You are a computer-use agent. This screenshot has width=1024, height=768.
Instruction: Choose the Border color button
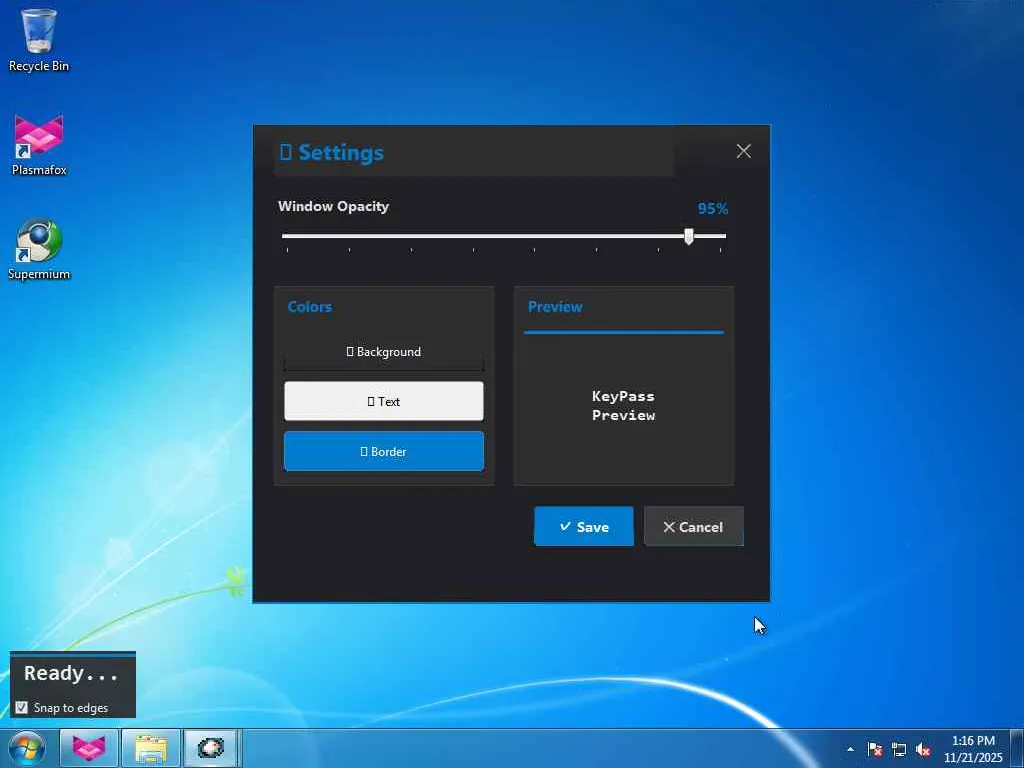(384, 451)
